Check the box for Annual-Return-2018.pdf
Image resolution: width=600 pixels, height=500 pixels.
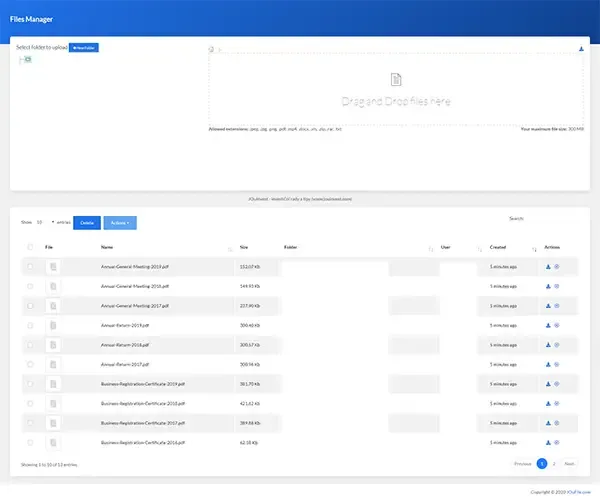coord(30,345)
